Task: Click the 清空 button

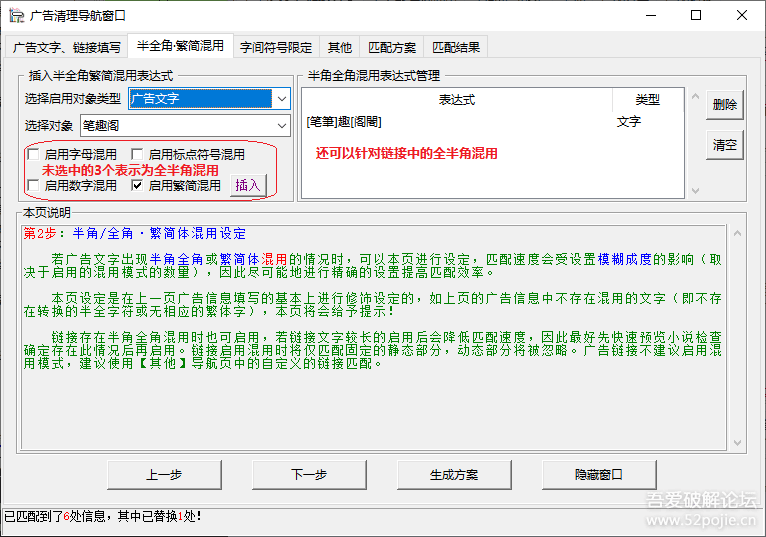Action: click(724, 145)
